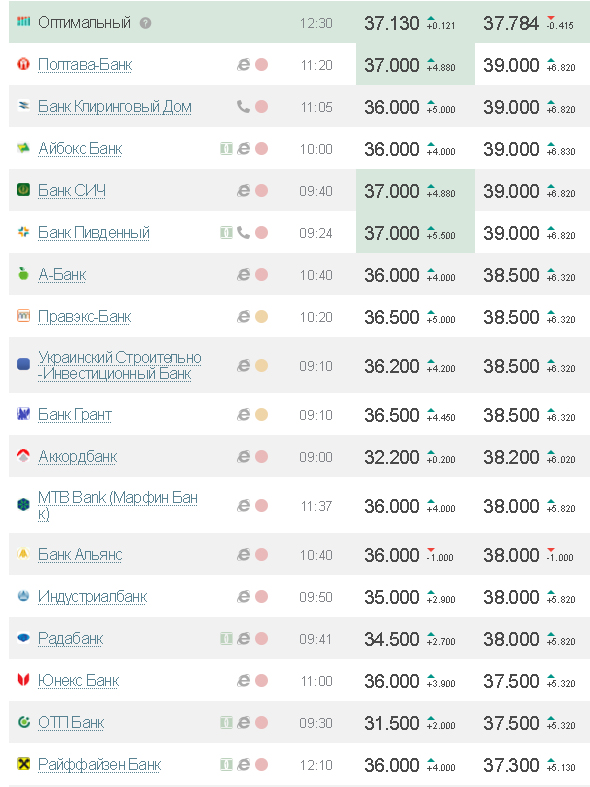Click Банк Грант buy rate 36.500
The width and height of the screenshot is (590, 787).
click(x=391, y=415)
